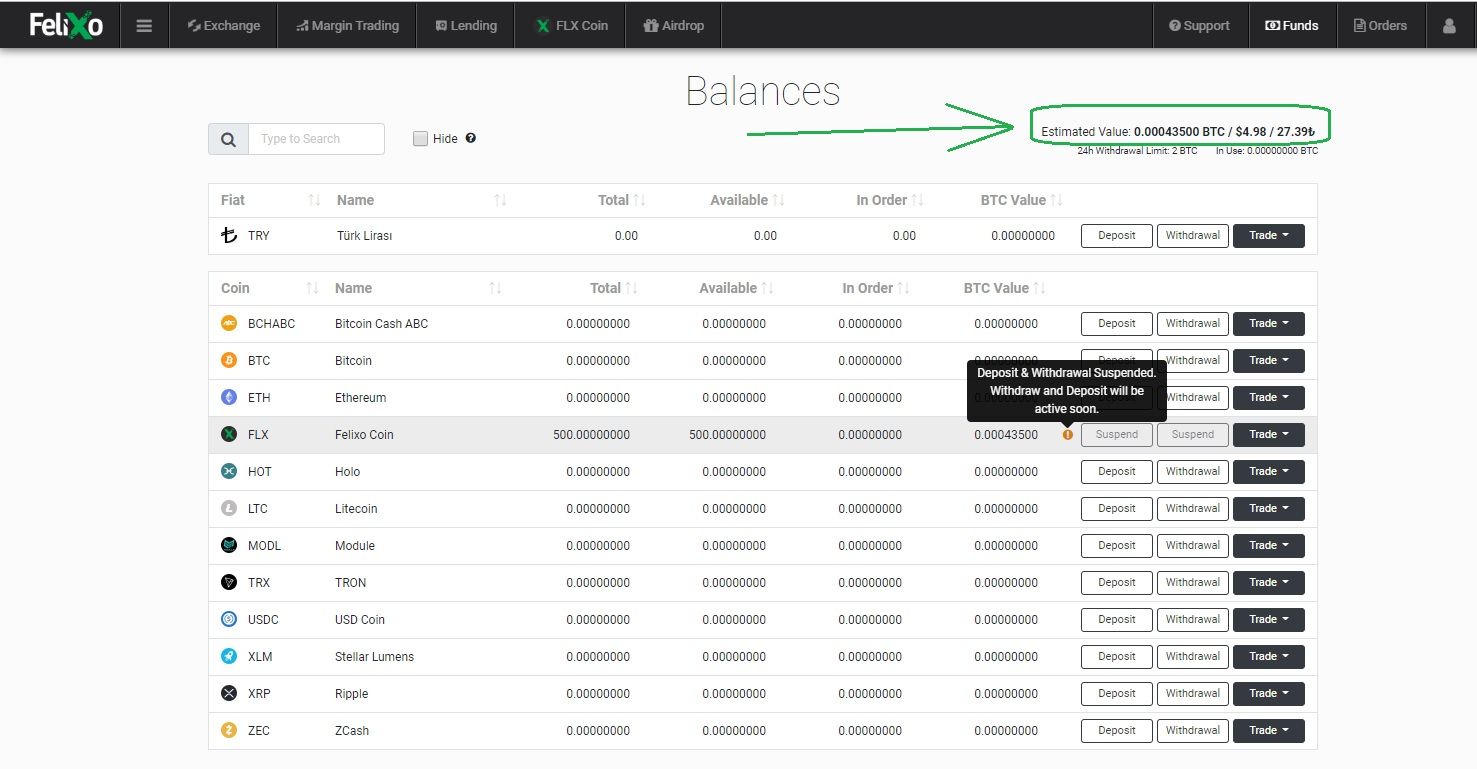Click the Stellar XLM coin icon
The height and width of the screenshot is (769, 1477).
coord(229,657)
